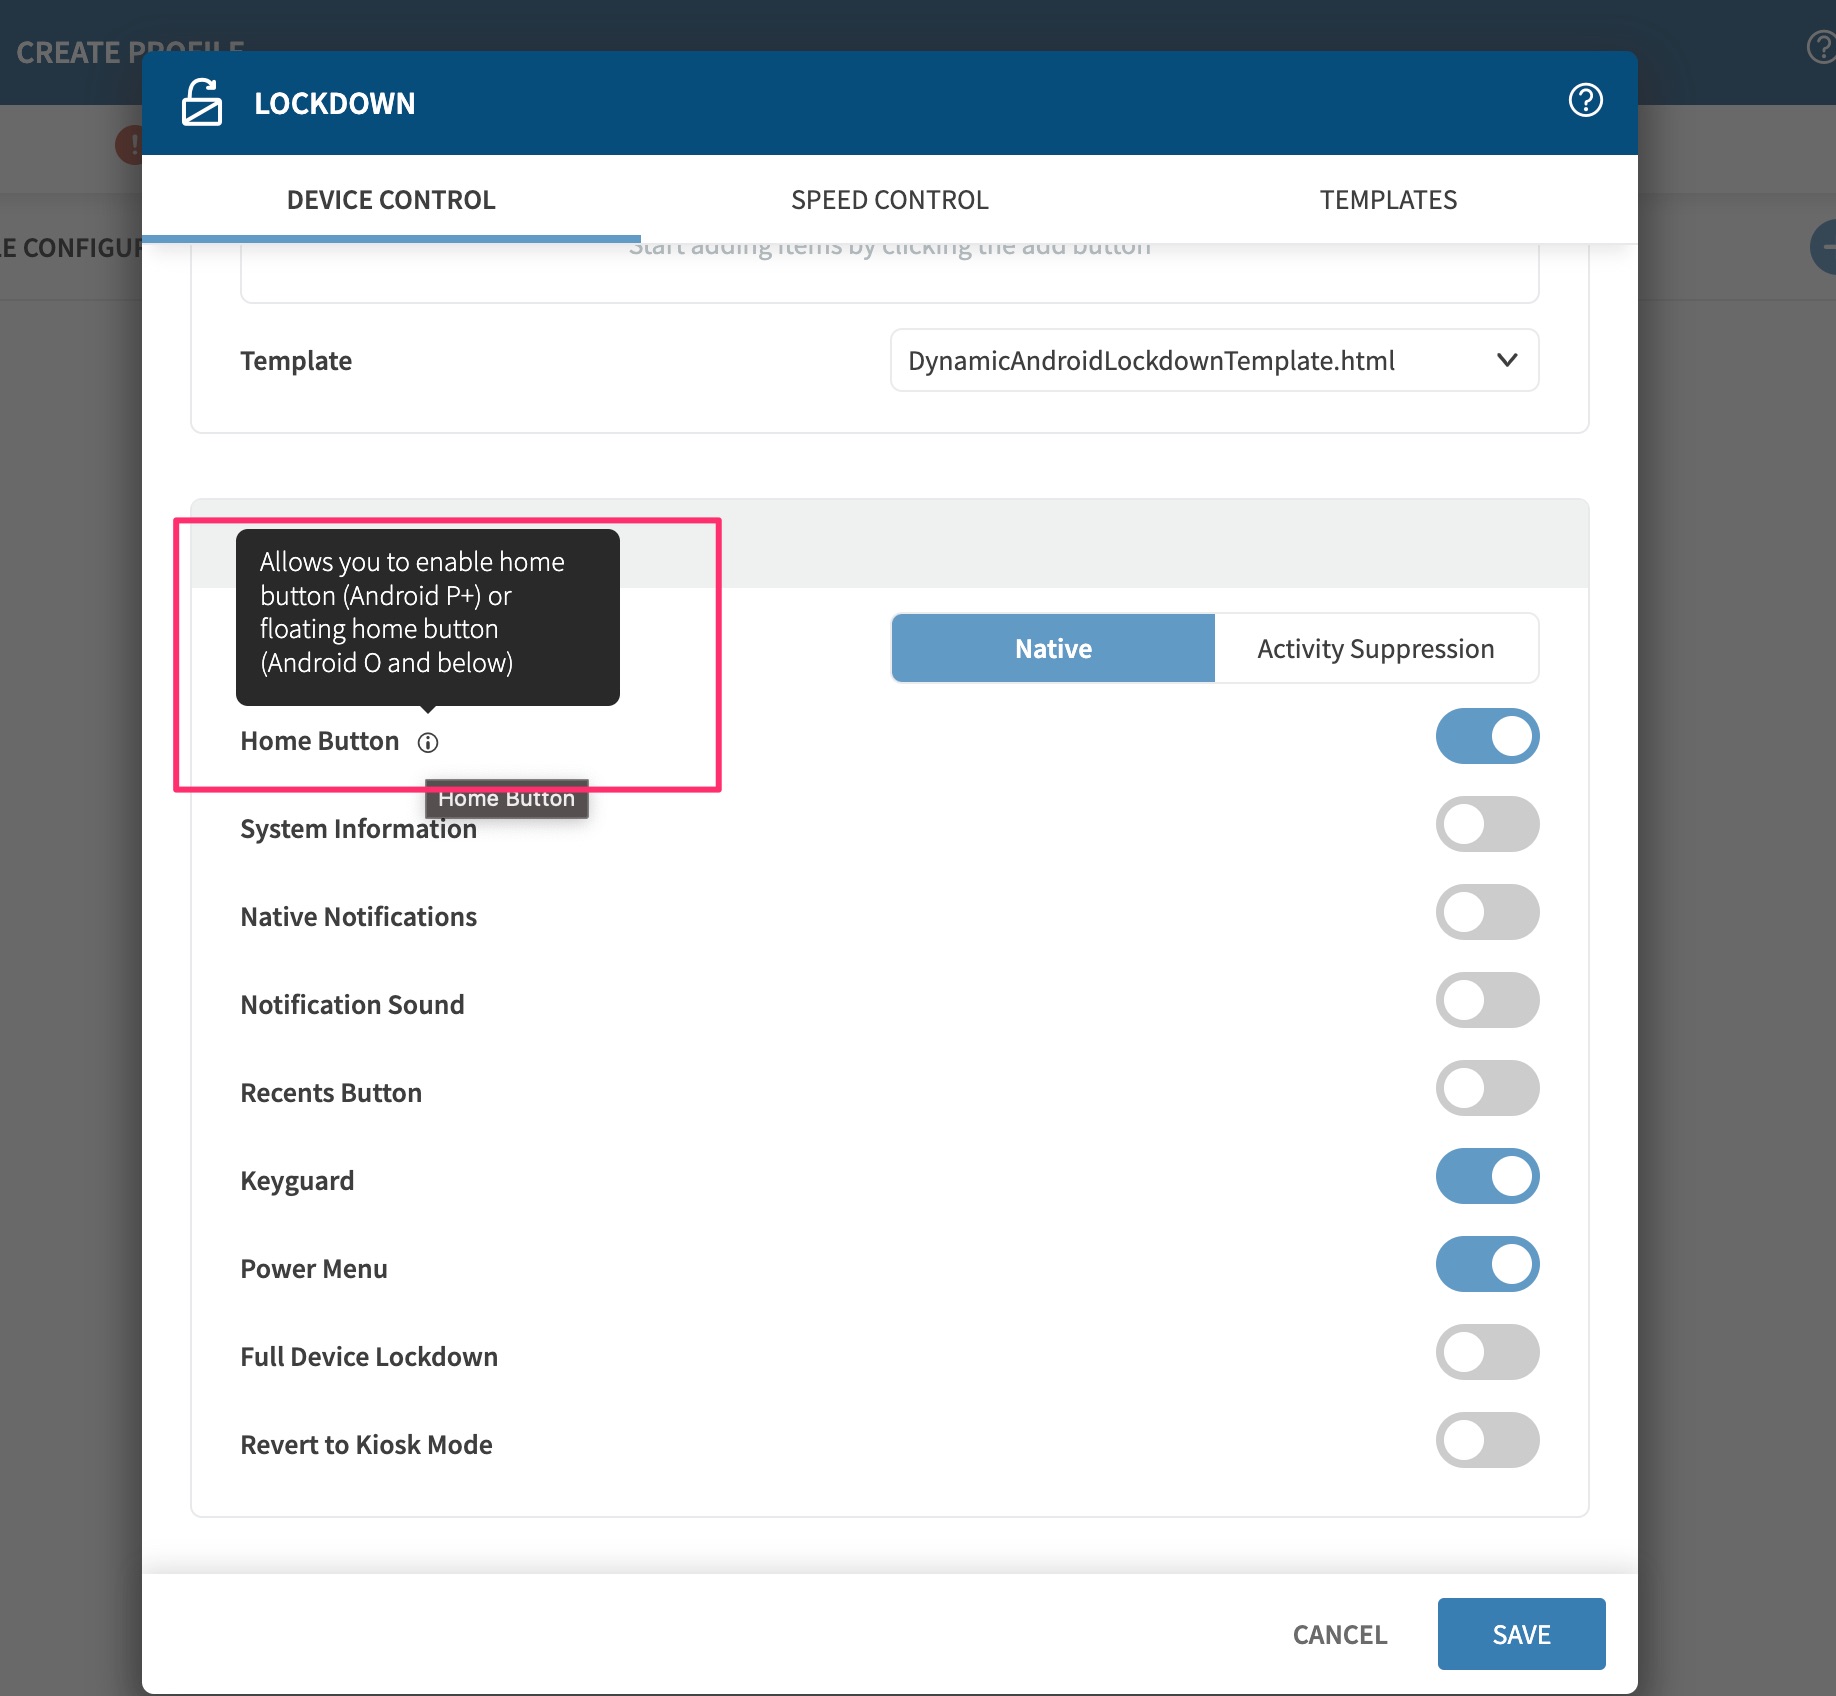Click the Home Button info icon

pyautogui.click(x=428, y=743)
